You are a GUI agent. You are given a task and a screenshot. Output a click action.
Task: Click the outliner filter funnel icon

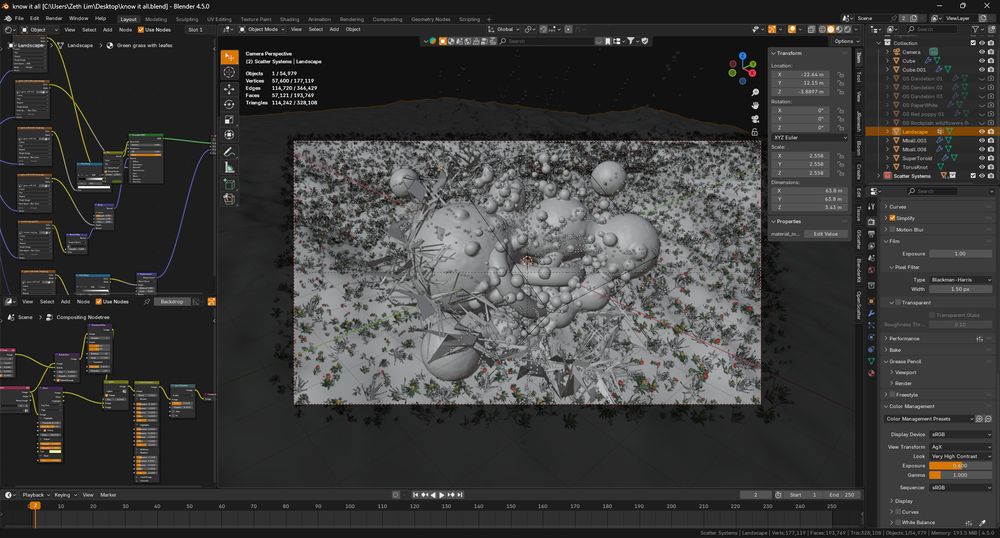(976, 29)
